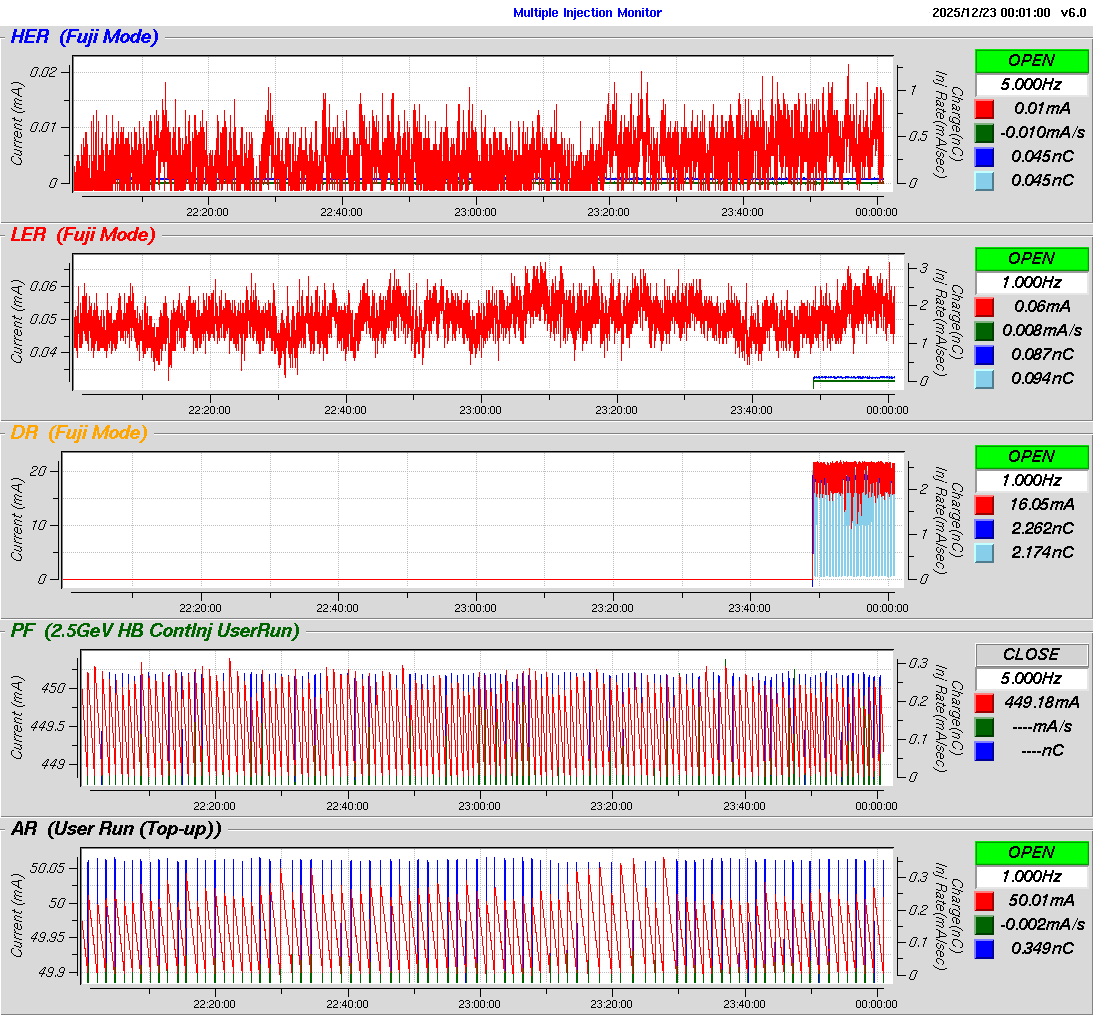
Task: Click the Multiple Injection Monitor title
Action: tap(587, 13)
